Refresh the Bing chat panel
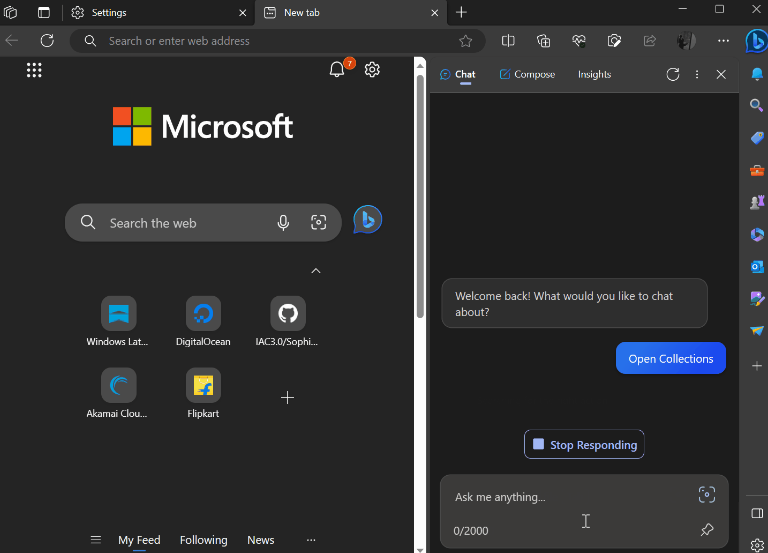Viewport: 768px width, 553px height. point(673,74)
